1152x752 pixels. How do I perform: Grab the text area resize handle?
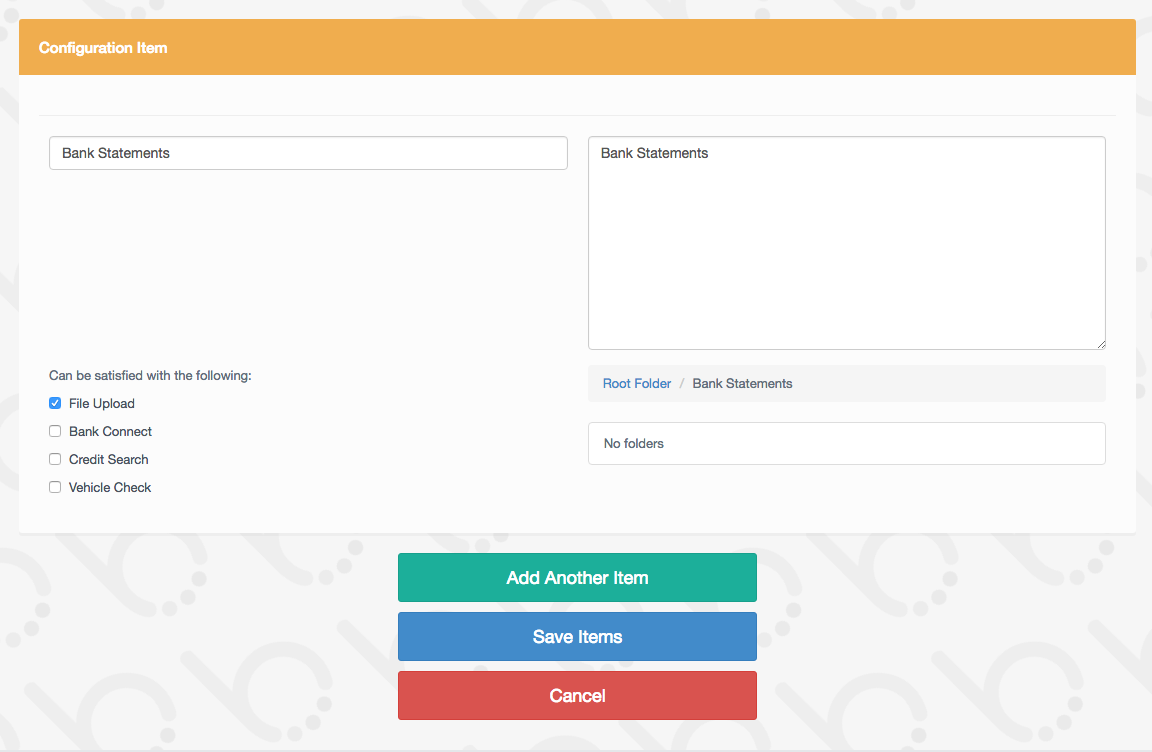pos(1100,344)
